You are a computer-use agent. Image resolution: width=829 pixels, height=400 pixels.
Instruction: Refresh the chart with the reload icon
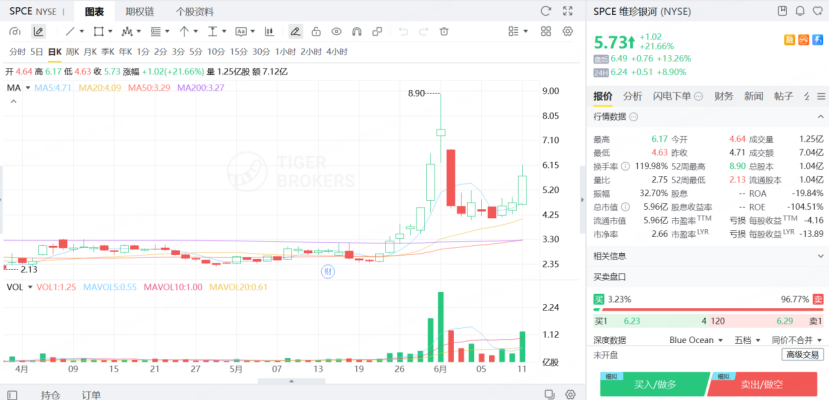point(546,11)
